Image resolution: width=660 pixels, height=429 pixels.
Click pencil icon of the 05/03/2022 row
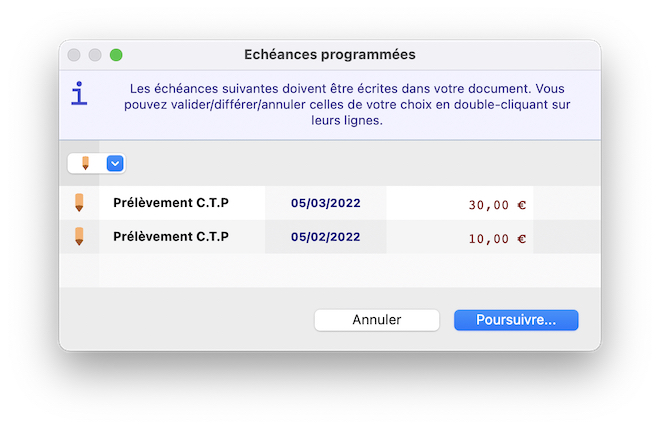click(79, 203)
